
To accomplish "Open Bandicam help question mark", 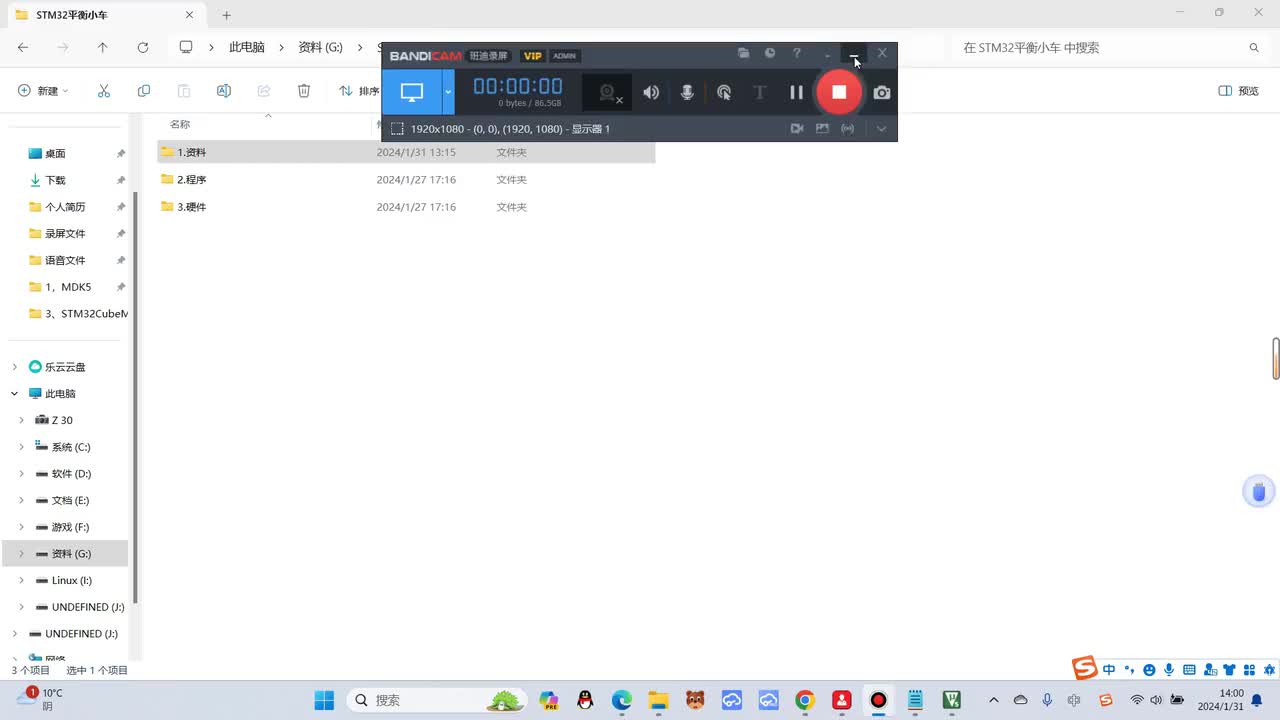I will (x=797, y=53).
